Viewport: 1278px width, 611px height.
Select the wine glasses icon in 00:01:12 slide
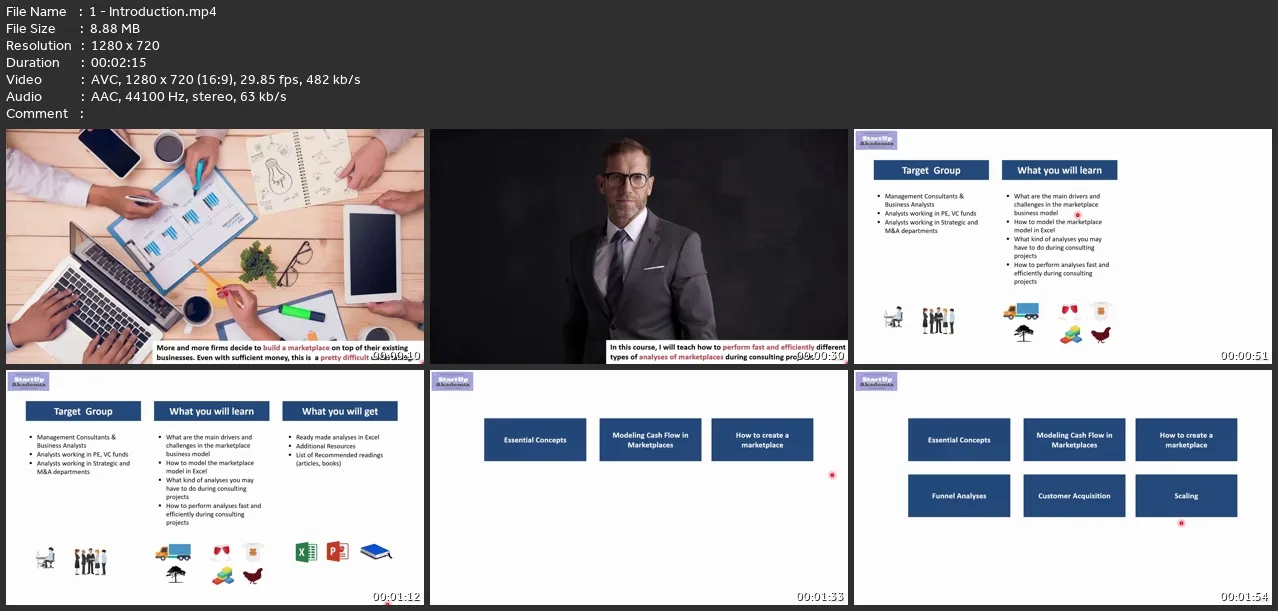(x=222, y=551)
